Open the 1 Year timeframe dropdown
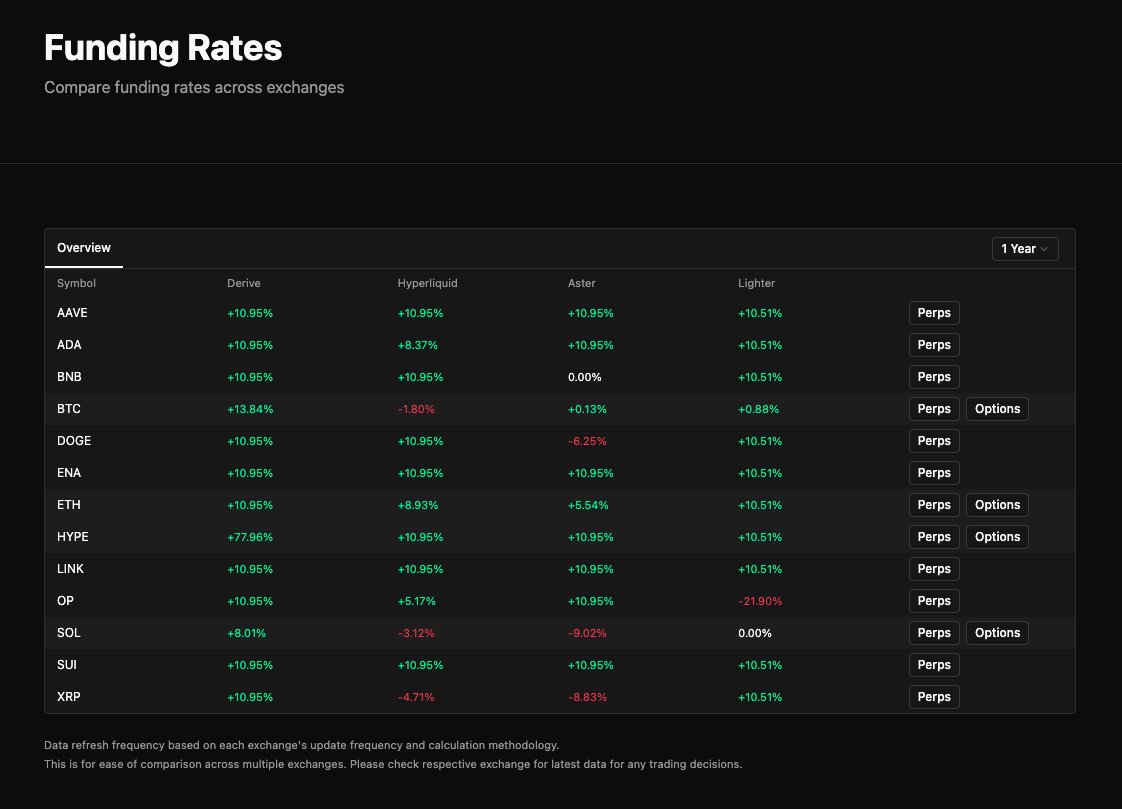 pos(1025,249)
